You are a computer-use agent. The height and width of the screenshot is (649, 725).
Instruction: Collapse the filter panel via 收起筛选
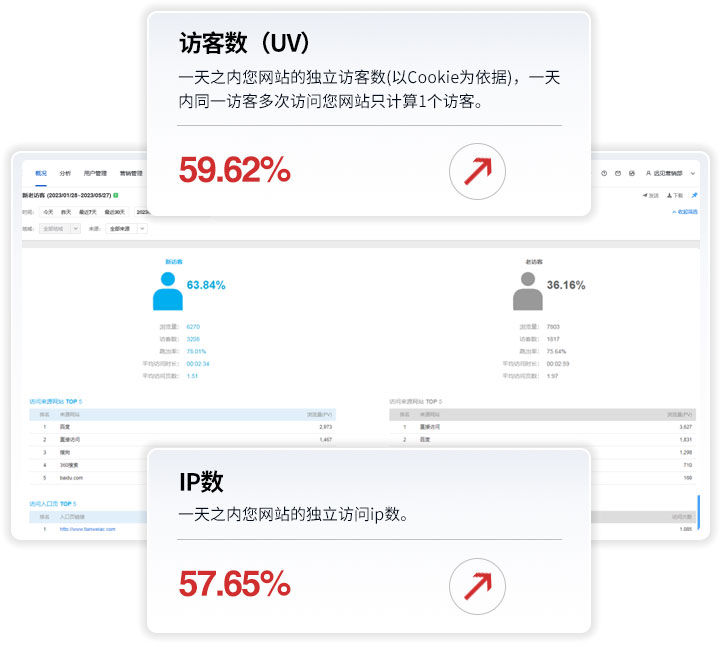pyautogui.click(x=685, y=212)
